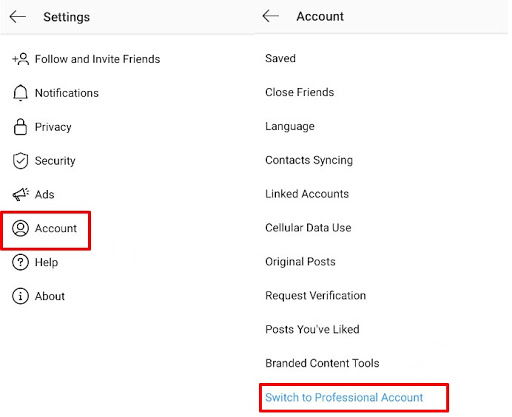
Task: Open Branded Content Tools
Action: 322,363
